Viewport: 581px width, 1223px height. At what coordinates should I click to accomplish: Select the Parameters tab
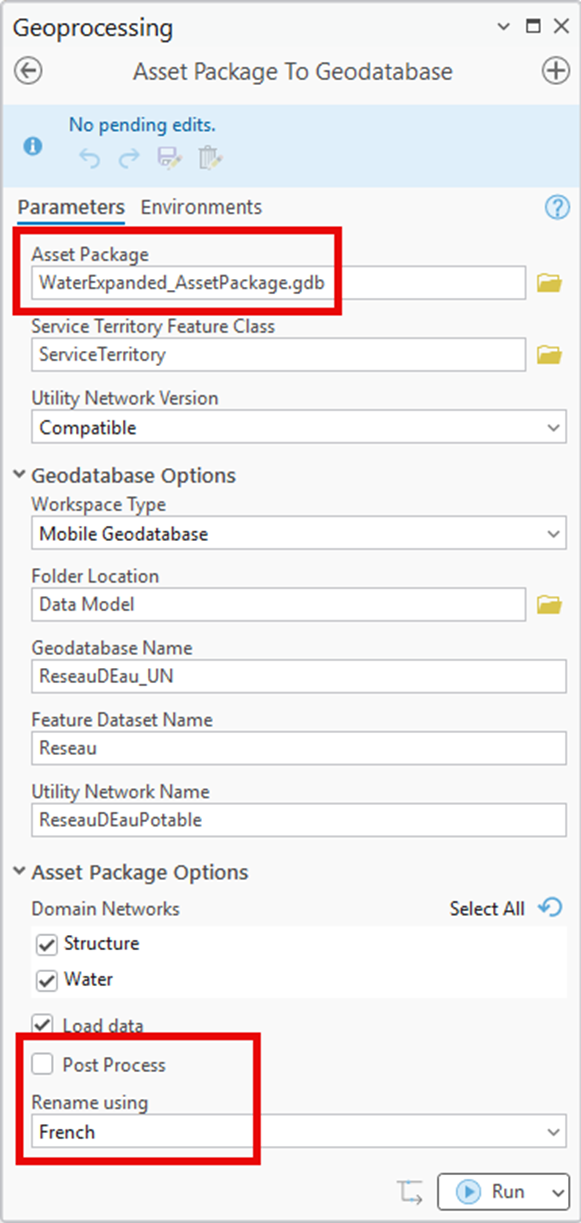71,207
